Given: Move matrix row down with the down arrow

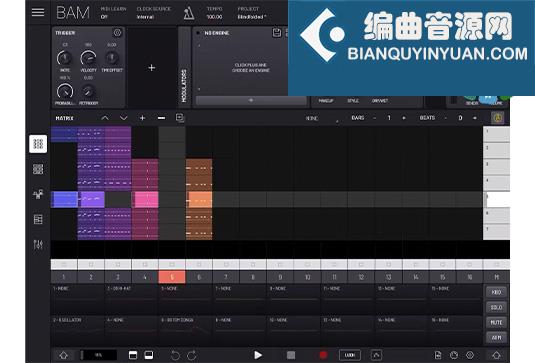Looking at the screenshot, I should click(124, 118).
